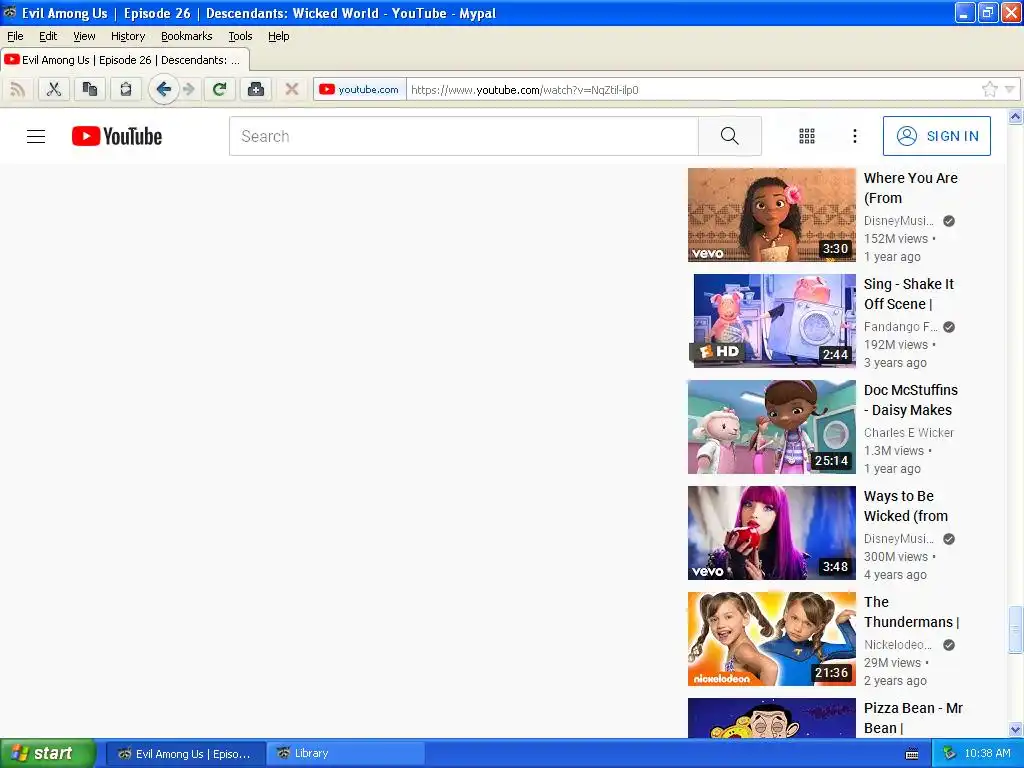
Task: Switch to the Library taskbar window
Action: click(346, 754)
